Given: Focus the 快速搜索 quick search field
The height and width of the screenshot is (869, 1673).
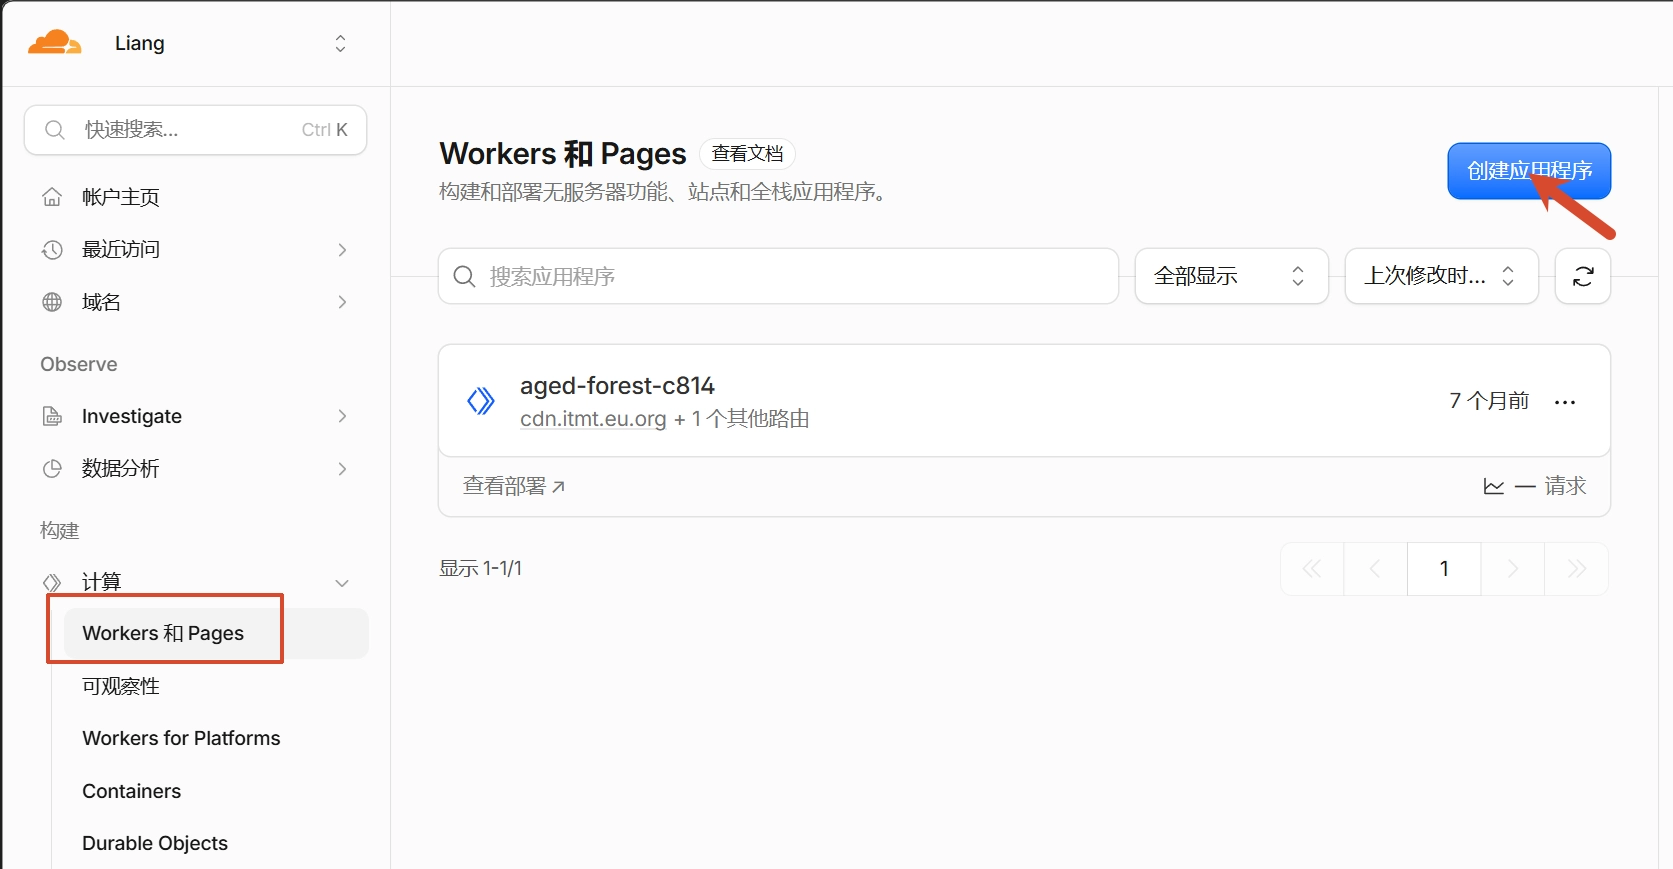Looking at the screenshot, I should pyautogui.click(x=195, y=130).
